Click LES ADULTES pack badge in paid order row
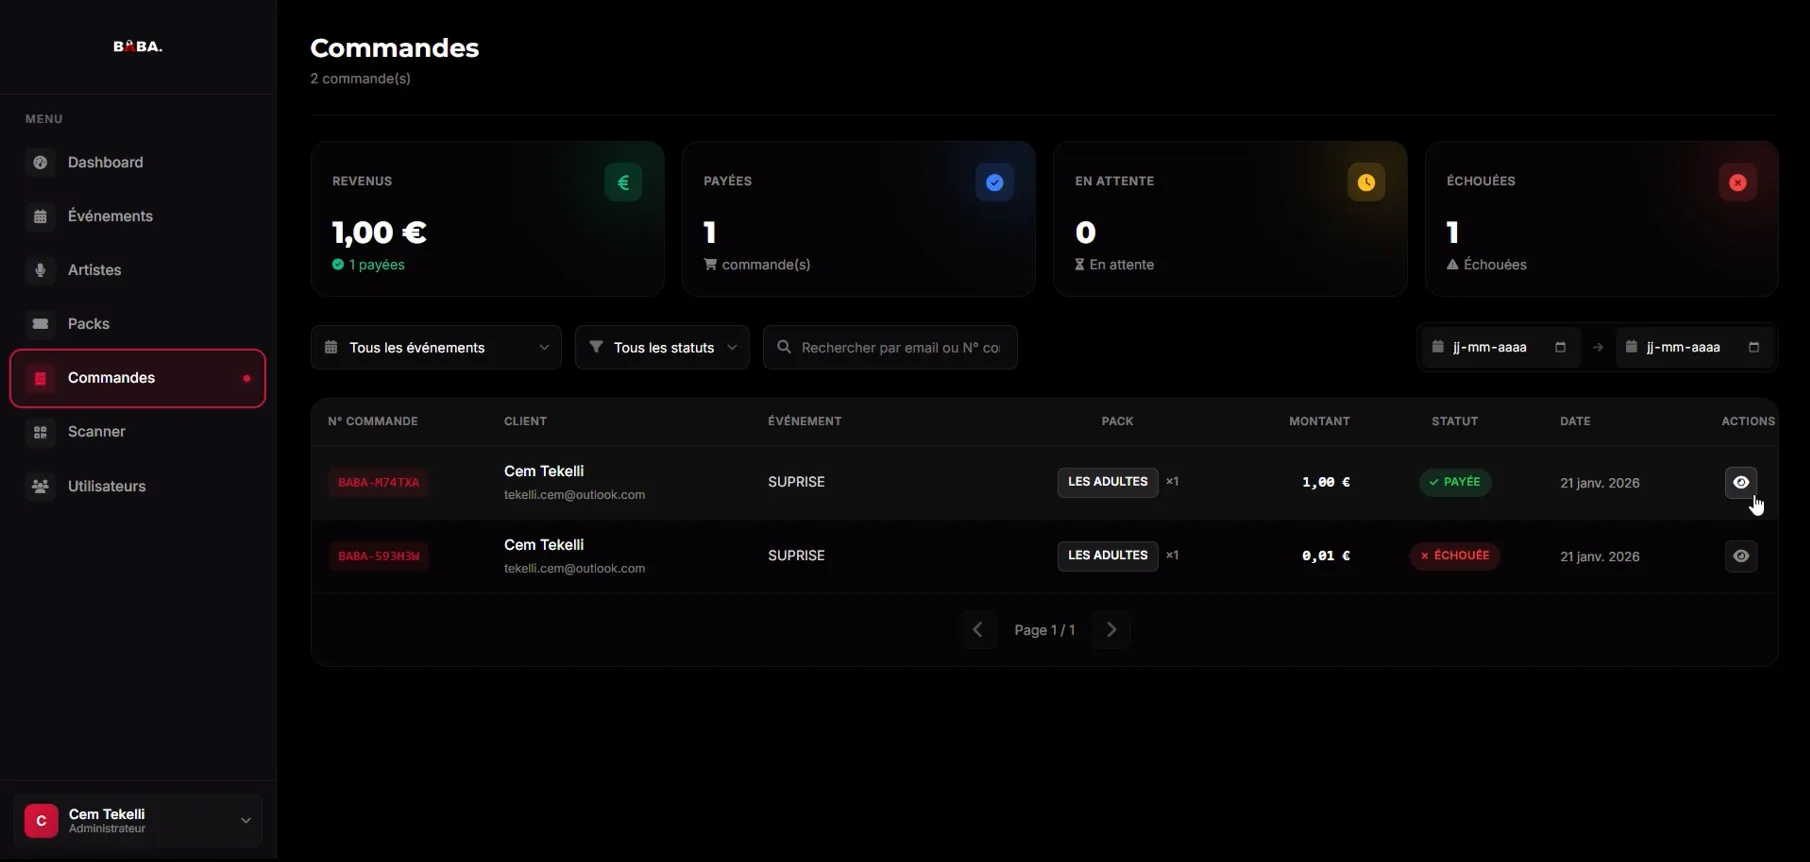1810x862 pixels. coord(1108,482)
